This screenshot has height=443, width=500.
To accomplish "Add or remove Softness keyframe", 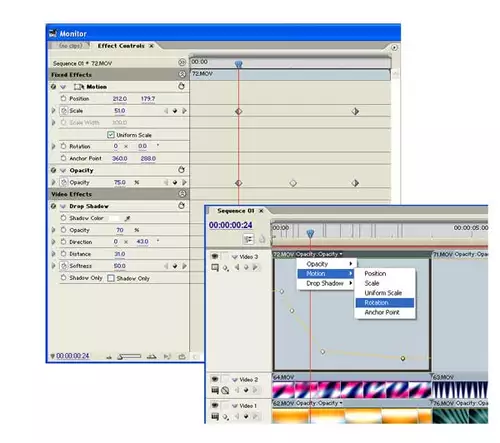I will (x=175, y=266).
